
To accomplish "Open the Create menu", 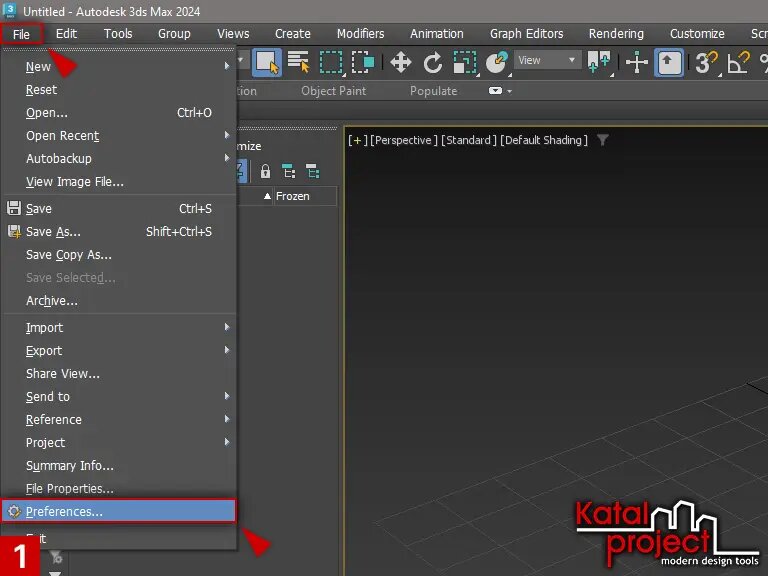I will pyautogui.click(x=292, y=33).
